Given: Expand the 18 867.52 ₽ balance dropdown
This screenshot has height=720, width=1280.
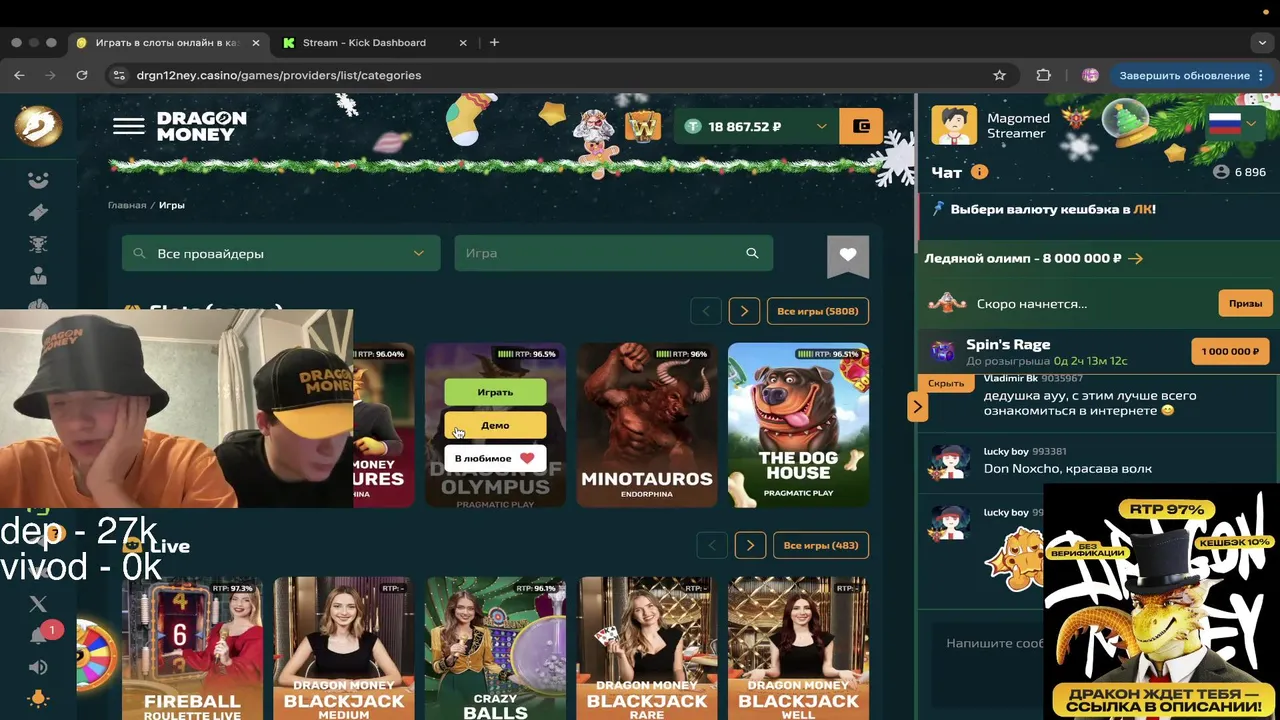Looking at the screenshot, I should click(x=821, y=126).
